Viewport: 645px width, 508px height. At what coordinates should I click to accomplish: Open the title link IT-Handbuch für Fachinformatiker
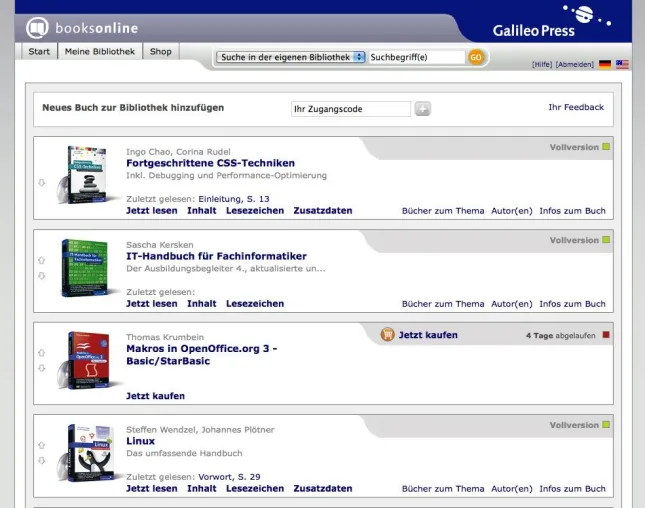[x=216, y=256]
